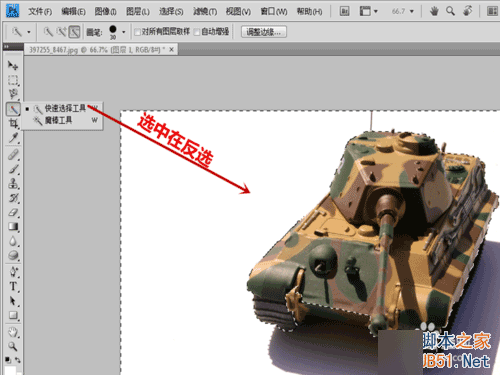Click the foreground color swatch
This screenshot has width=500, height=375.
coord(9,371)
